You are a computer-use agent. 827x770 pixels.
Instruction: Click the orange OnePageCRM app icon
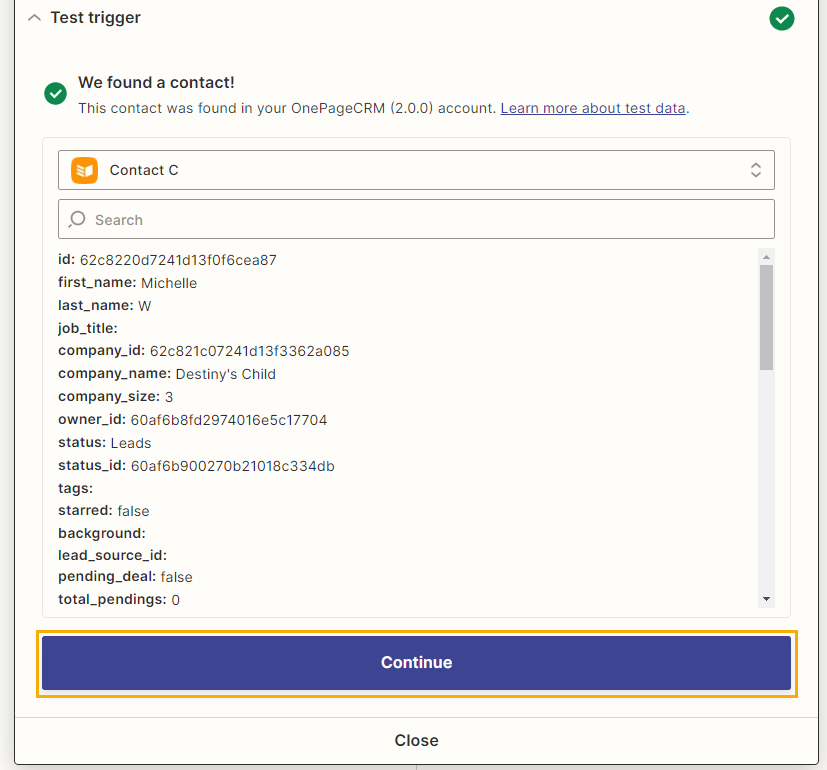[84, 170]
